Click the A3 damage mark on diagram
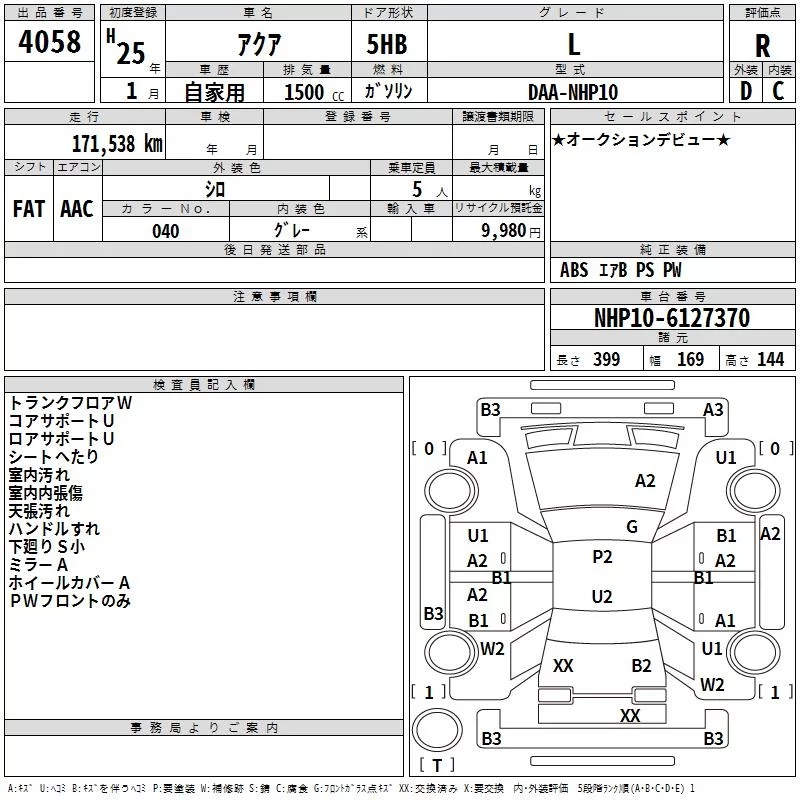Screen dimensions: 800x800 click(713, 410)
